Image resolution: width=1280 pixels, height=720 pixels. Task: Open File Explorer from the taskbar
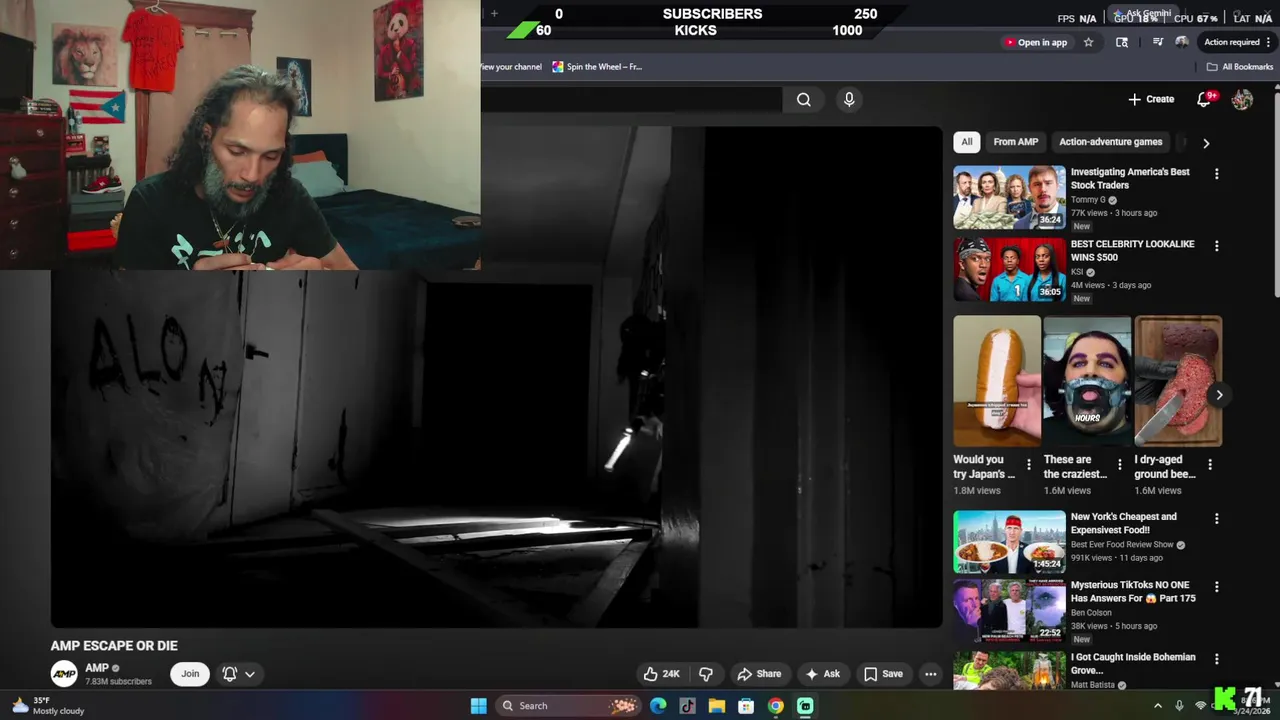click(717, 706)
